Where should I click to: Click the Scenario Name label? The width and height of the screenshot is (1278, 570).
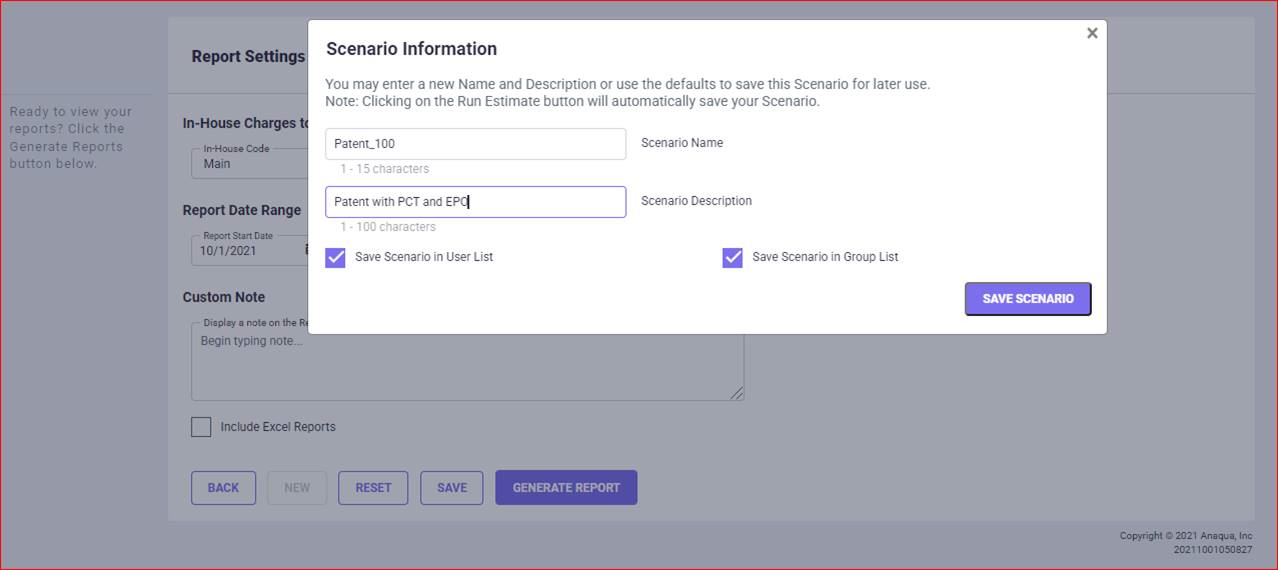point(682,143)
